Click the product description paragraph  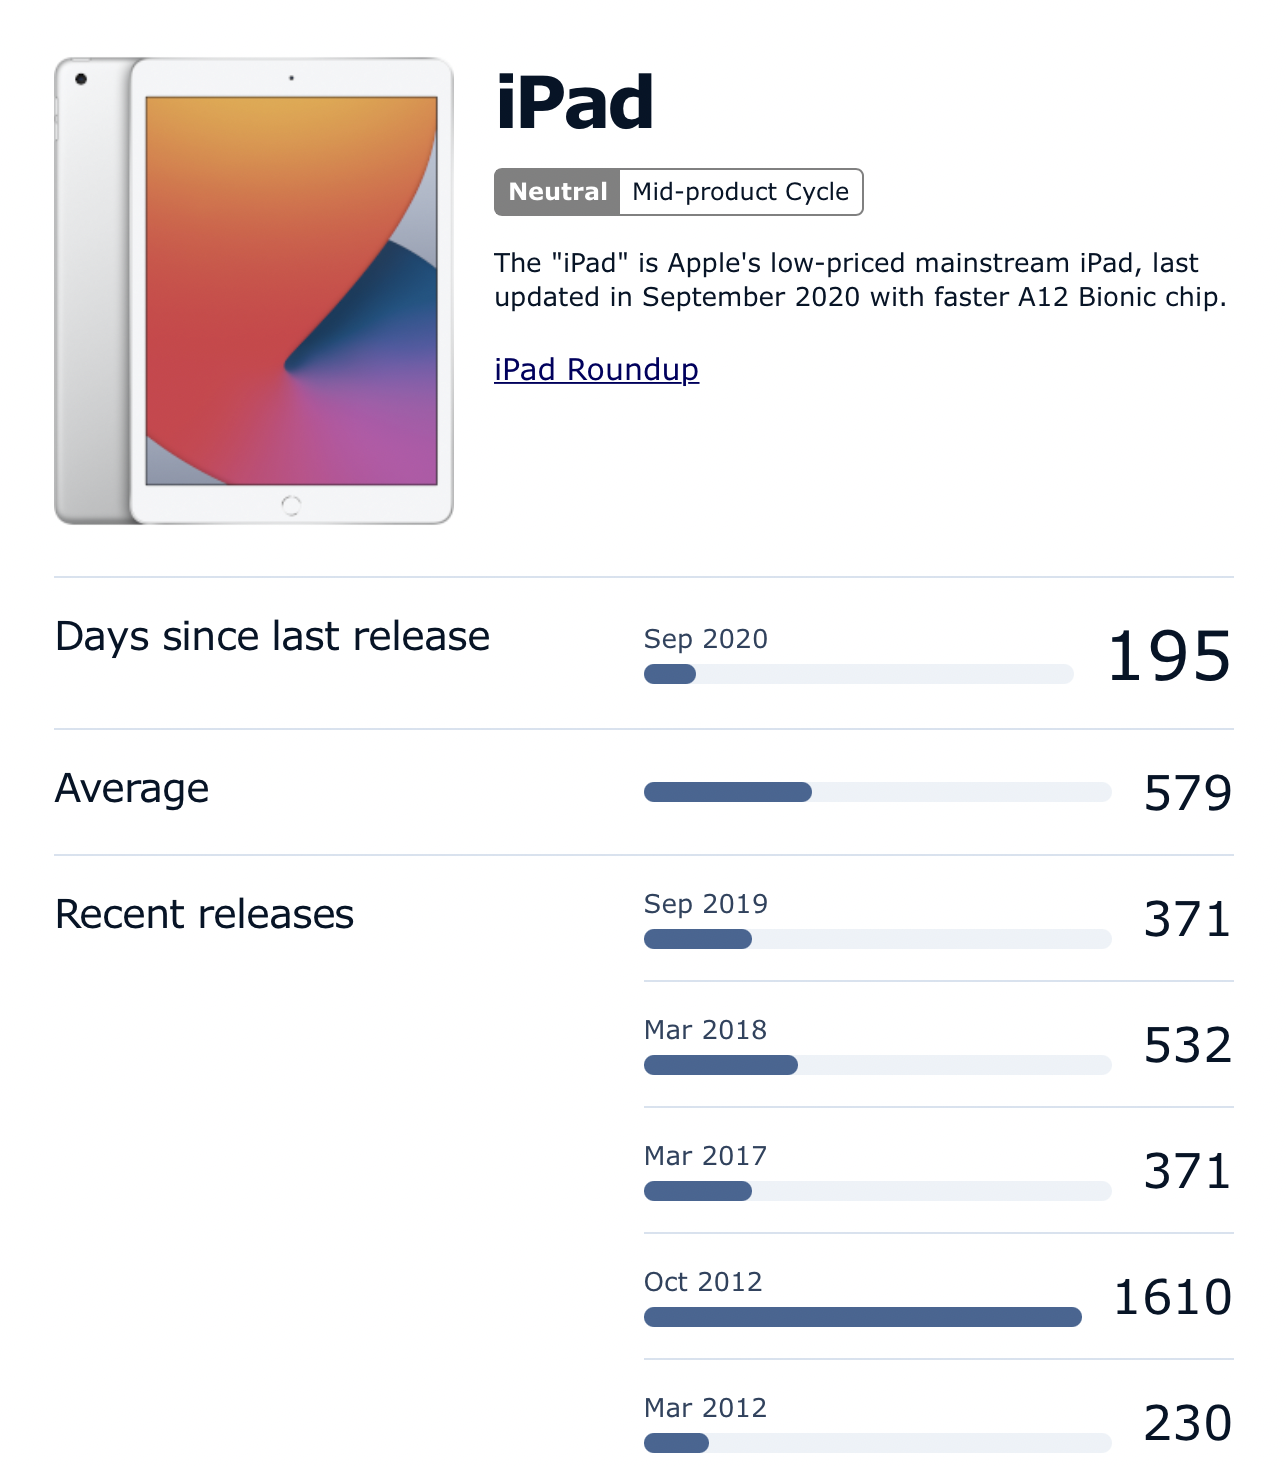click(860, 280)
